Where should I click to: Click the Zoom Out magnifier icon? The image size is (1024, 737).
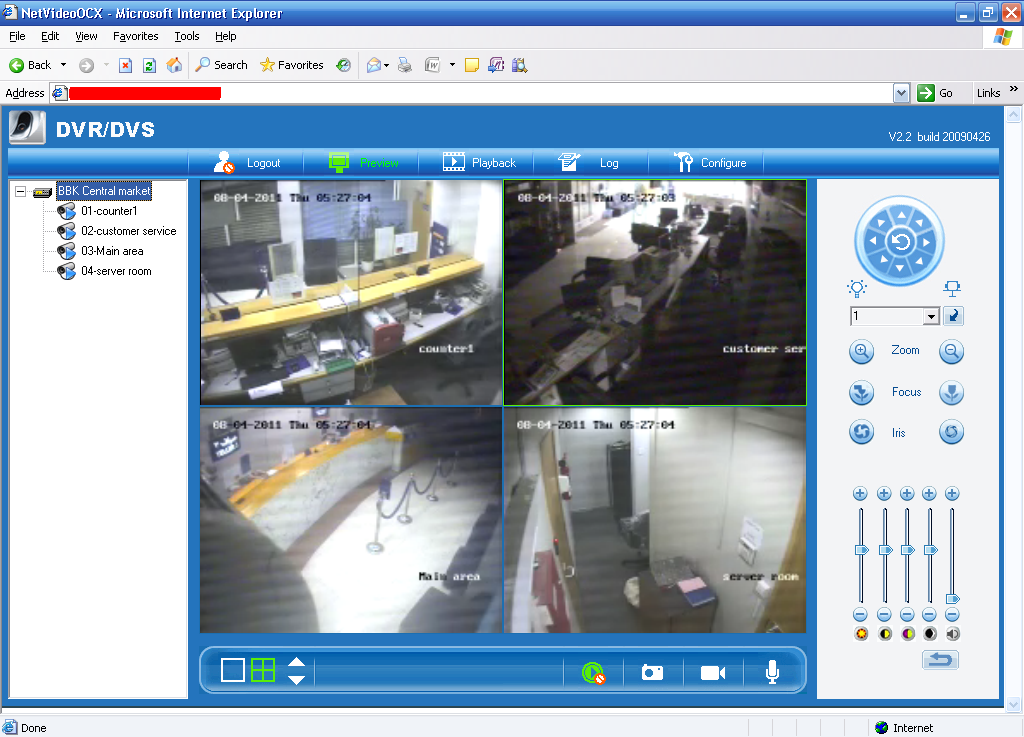coord(951,351)
